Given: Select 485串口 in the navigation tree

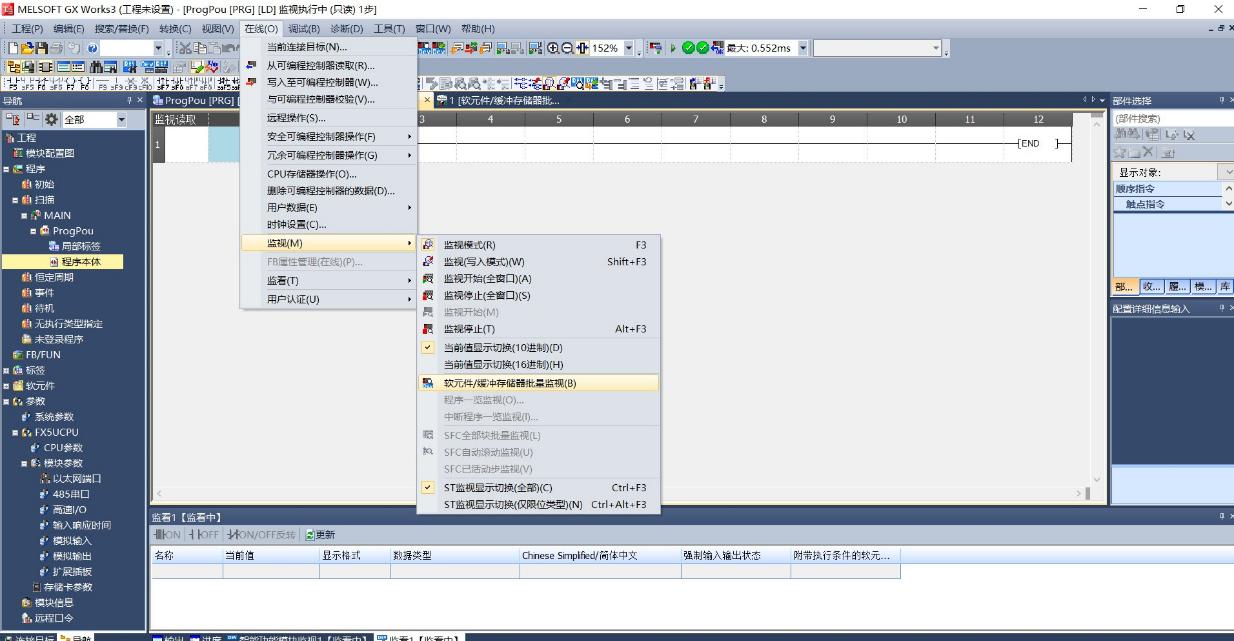Looking at the screenshot, I should [x=70, y=494].
